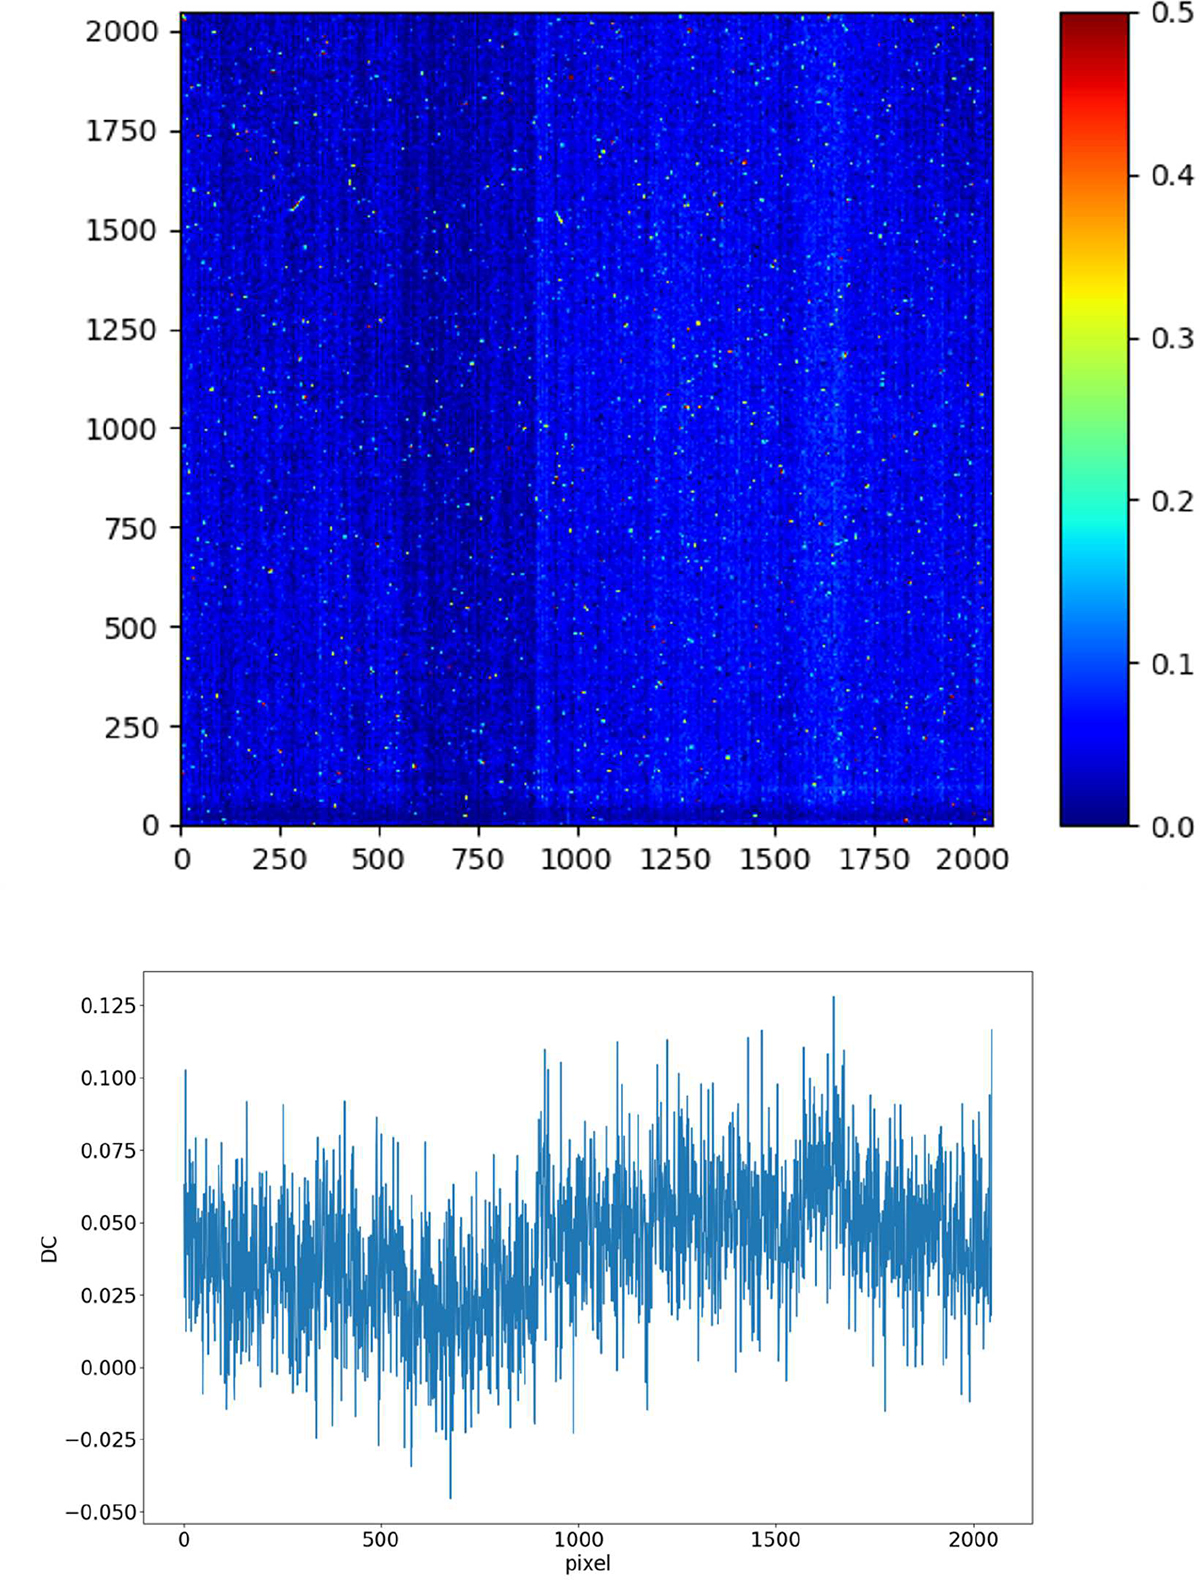Click the 1500 tick on the line plot x-axis
This screenshot has height=1580, width=1200.
(x=775, y=1540)
